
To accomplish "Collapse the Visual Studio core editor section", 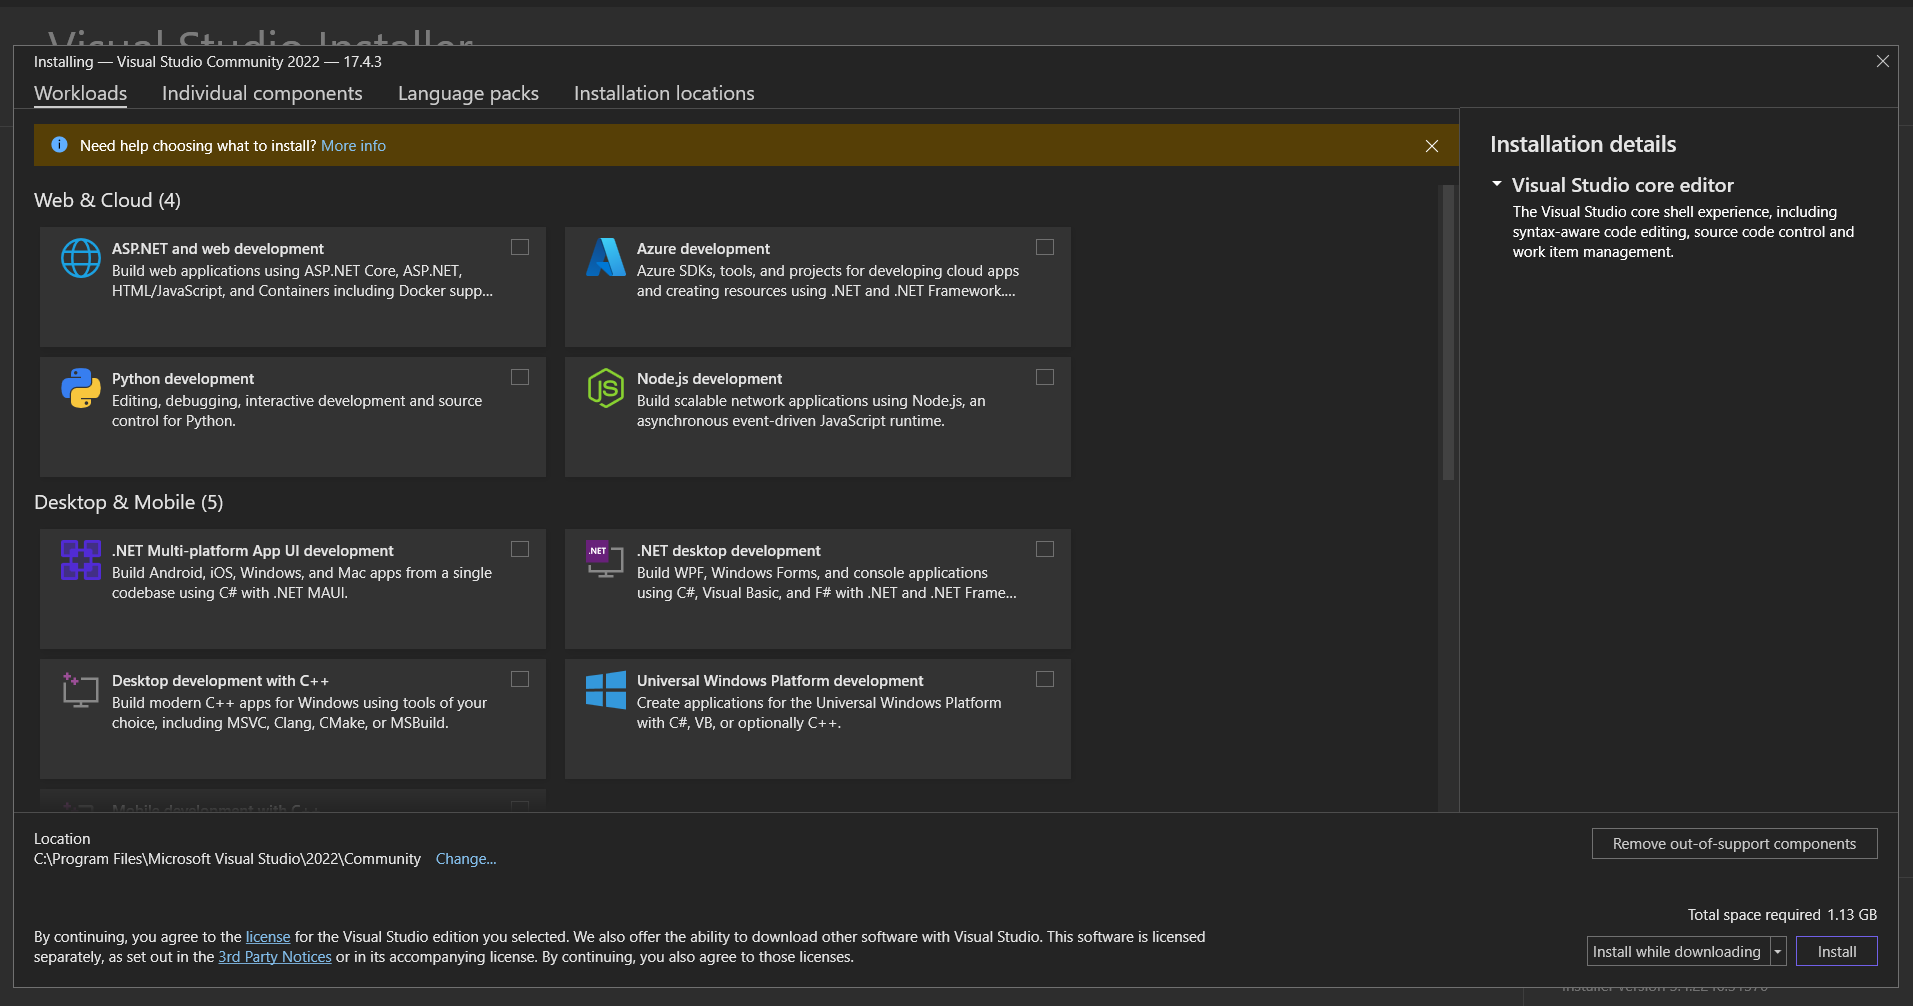I will click(x=1497, y=185).
